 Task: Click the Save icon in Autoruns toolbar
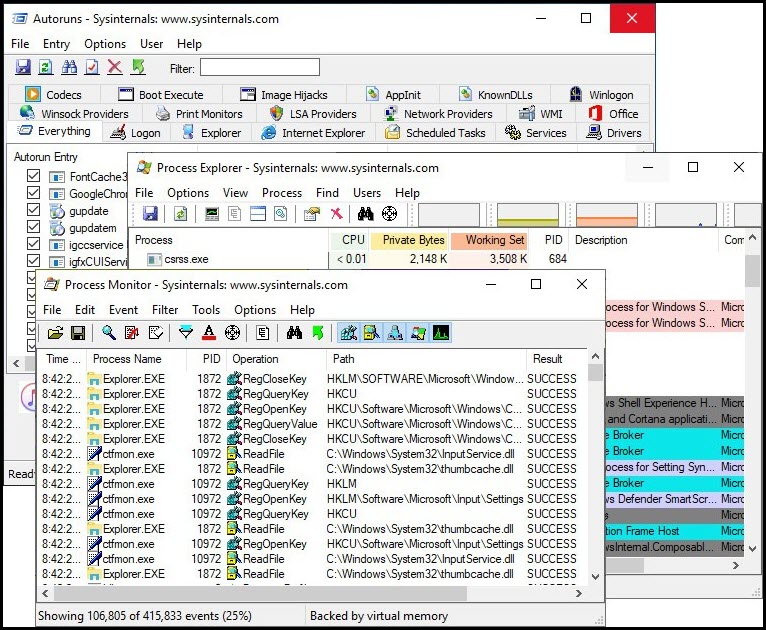(22, 67)
